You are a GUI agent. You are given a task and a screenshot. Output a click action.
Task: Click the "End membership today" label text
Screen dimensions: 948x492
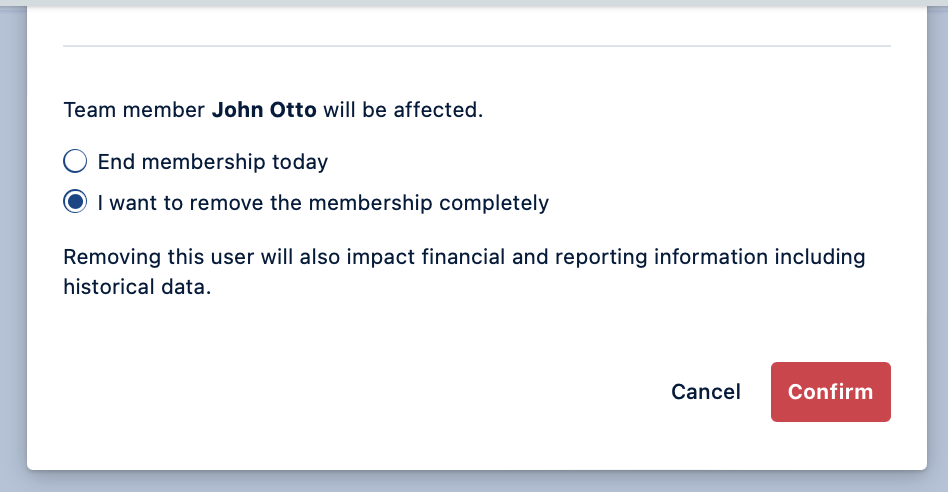tap(212, 161)
